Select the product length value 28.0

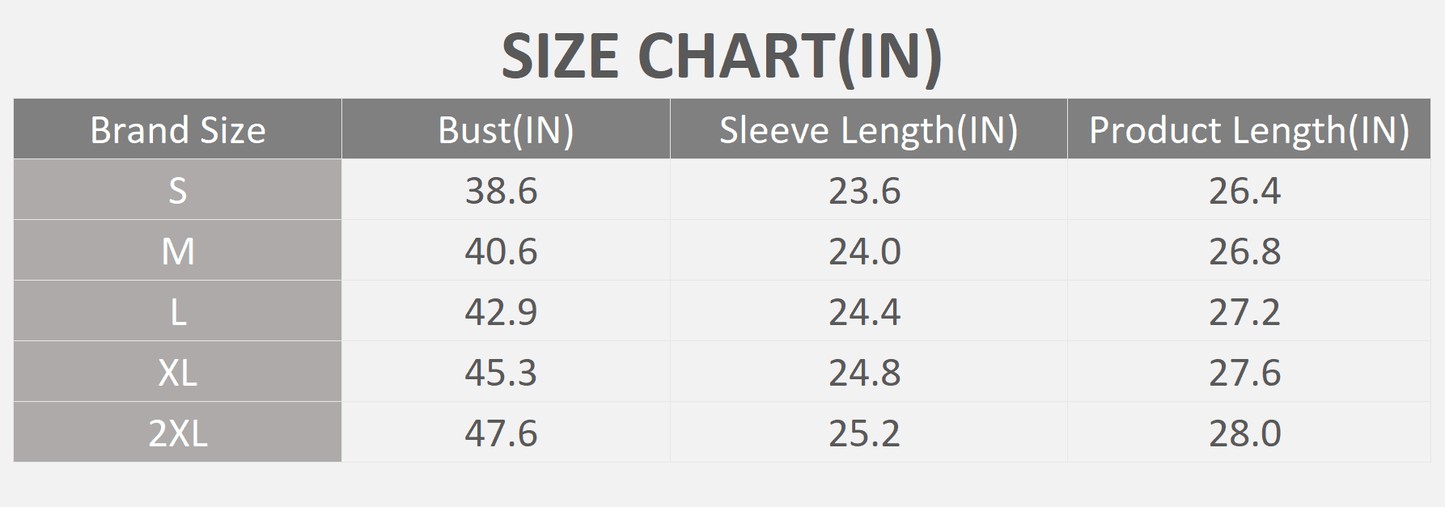pos(1245,433)
